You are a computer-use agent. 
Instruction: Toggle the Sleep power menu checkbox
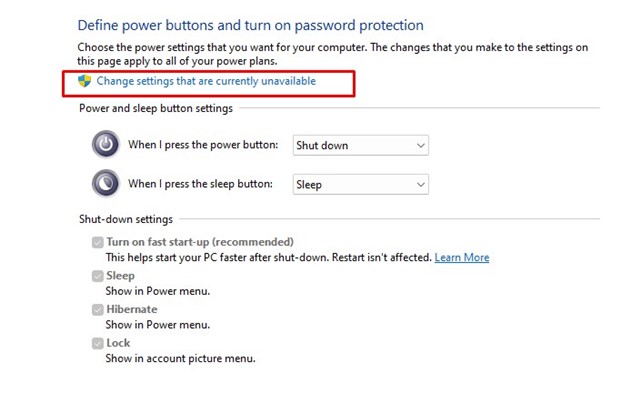98,276
